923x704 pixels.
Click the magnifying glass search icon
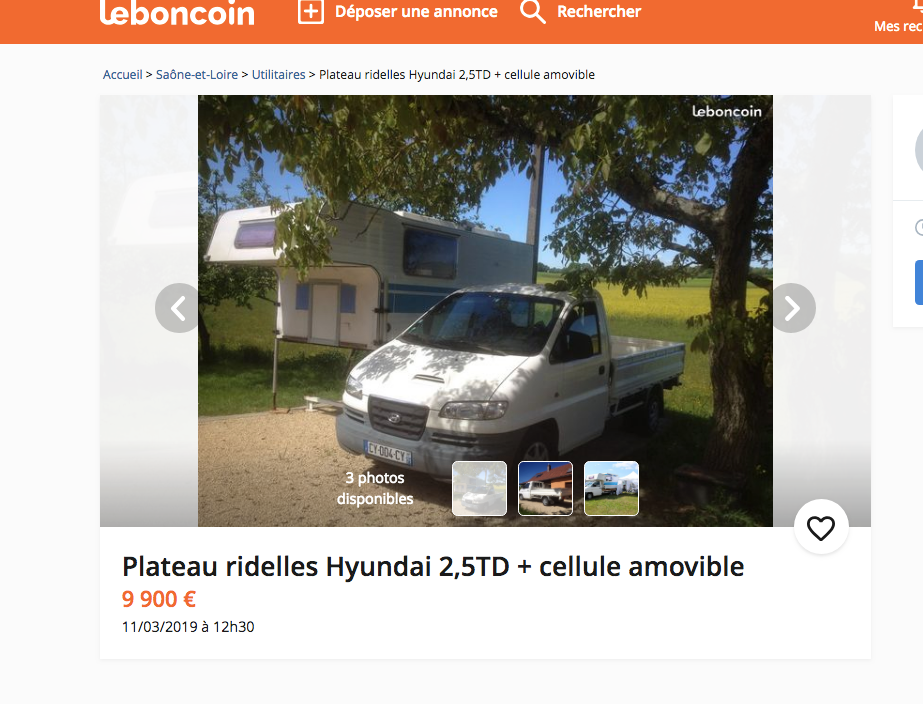click(x=533, y=11)
